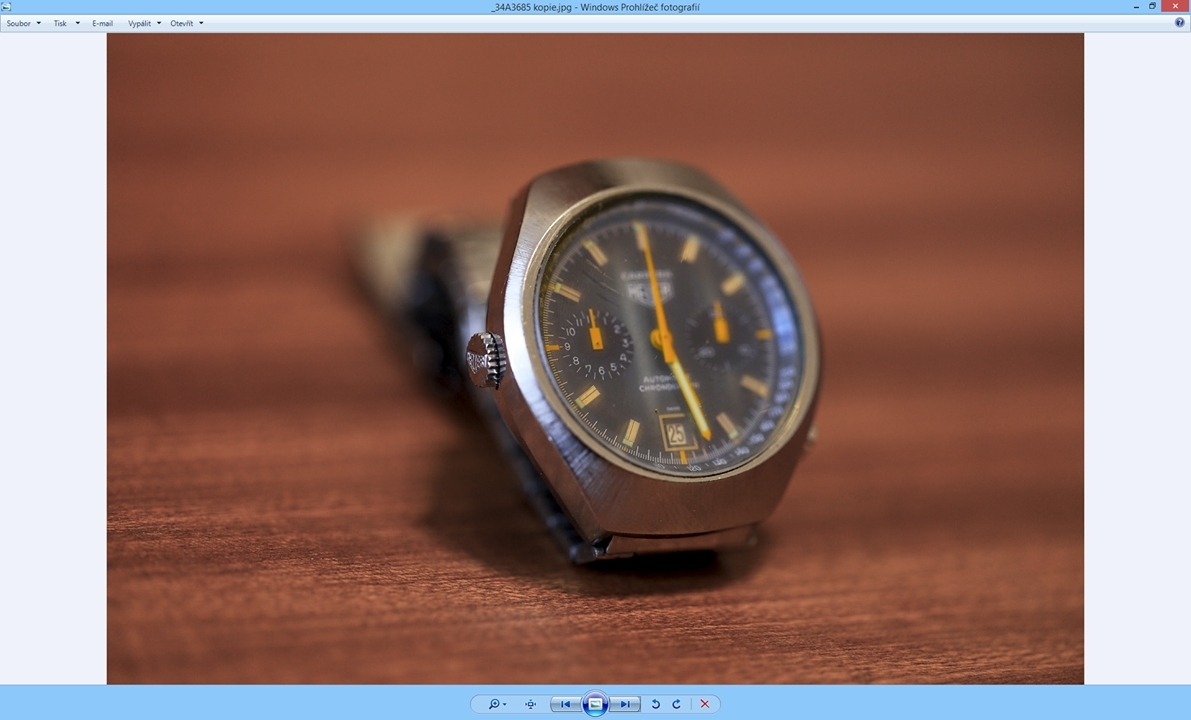Restore down the photo viewer window
This screenshot has width=1191, height=720.
[1152, 7]
